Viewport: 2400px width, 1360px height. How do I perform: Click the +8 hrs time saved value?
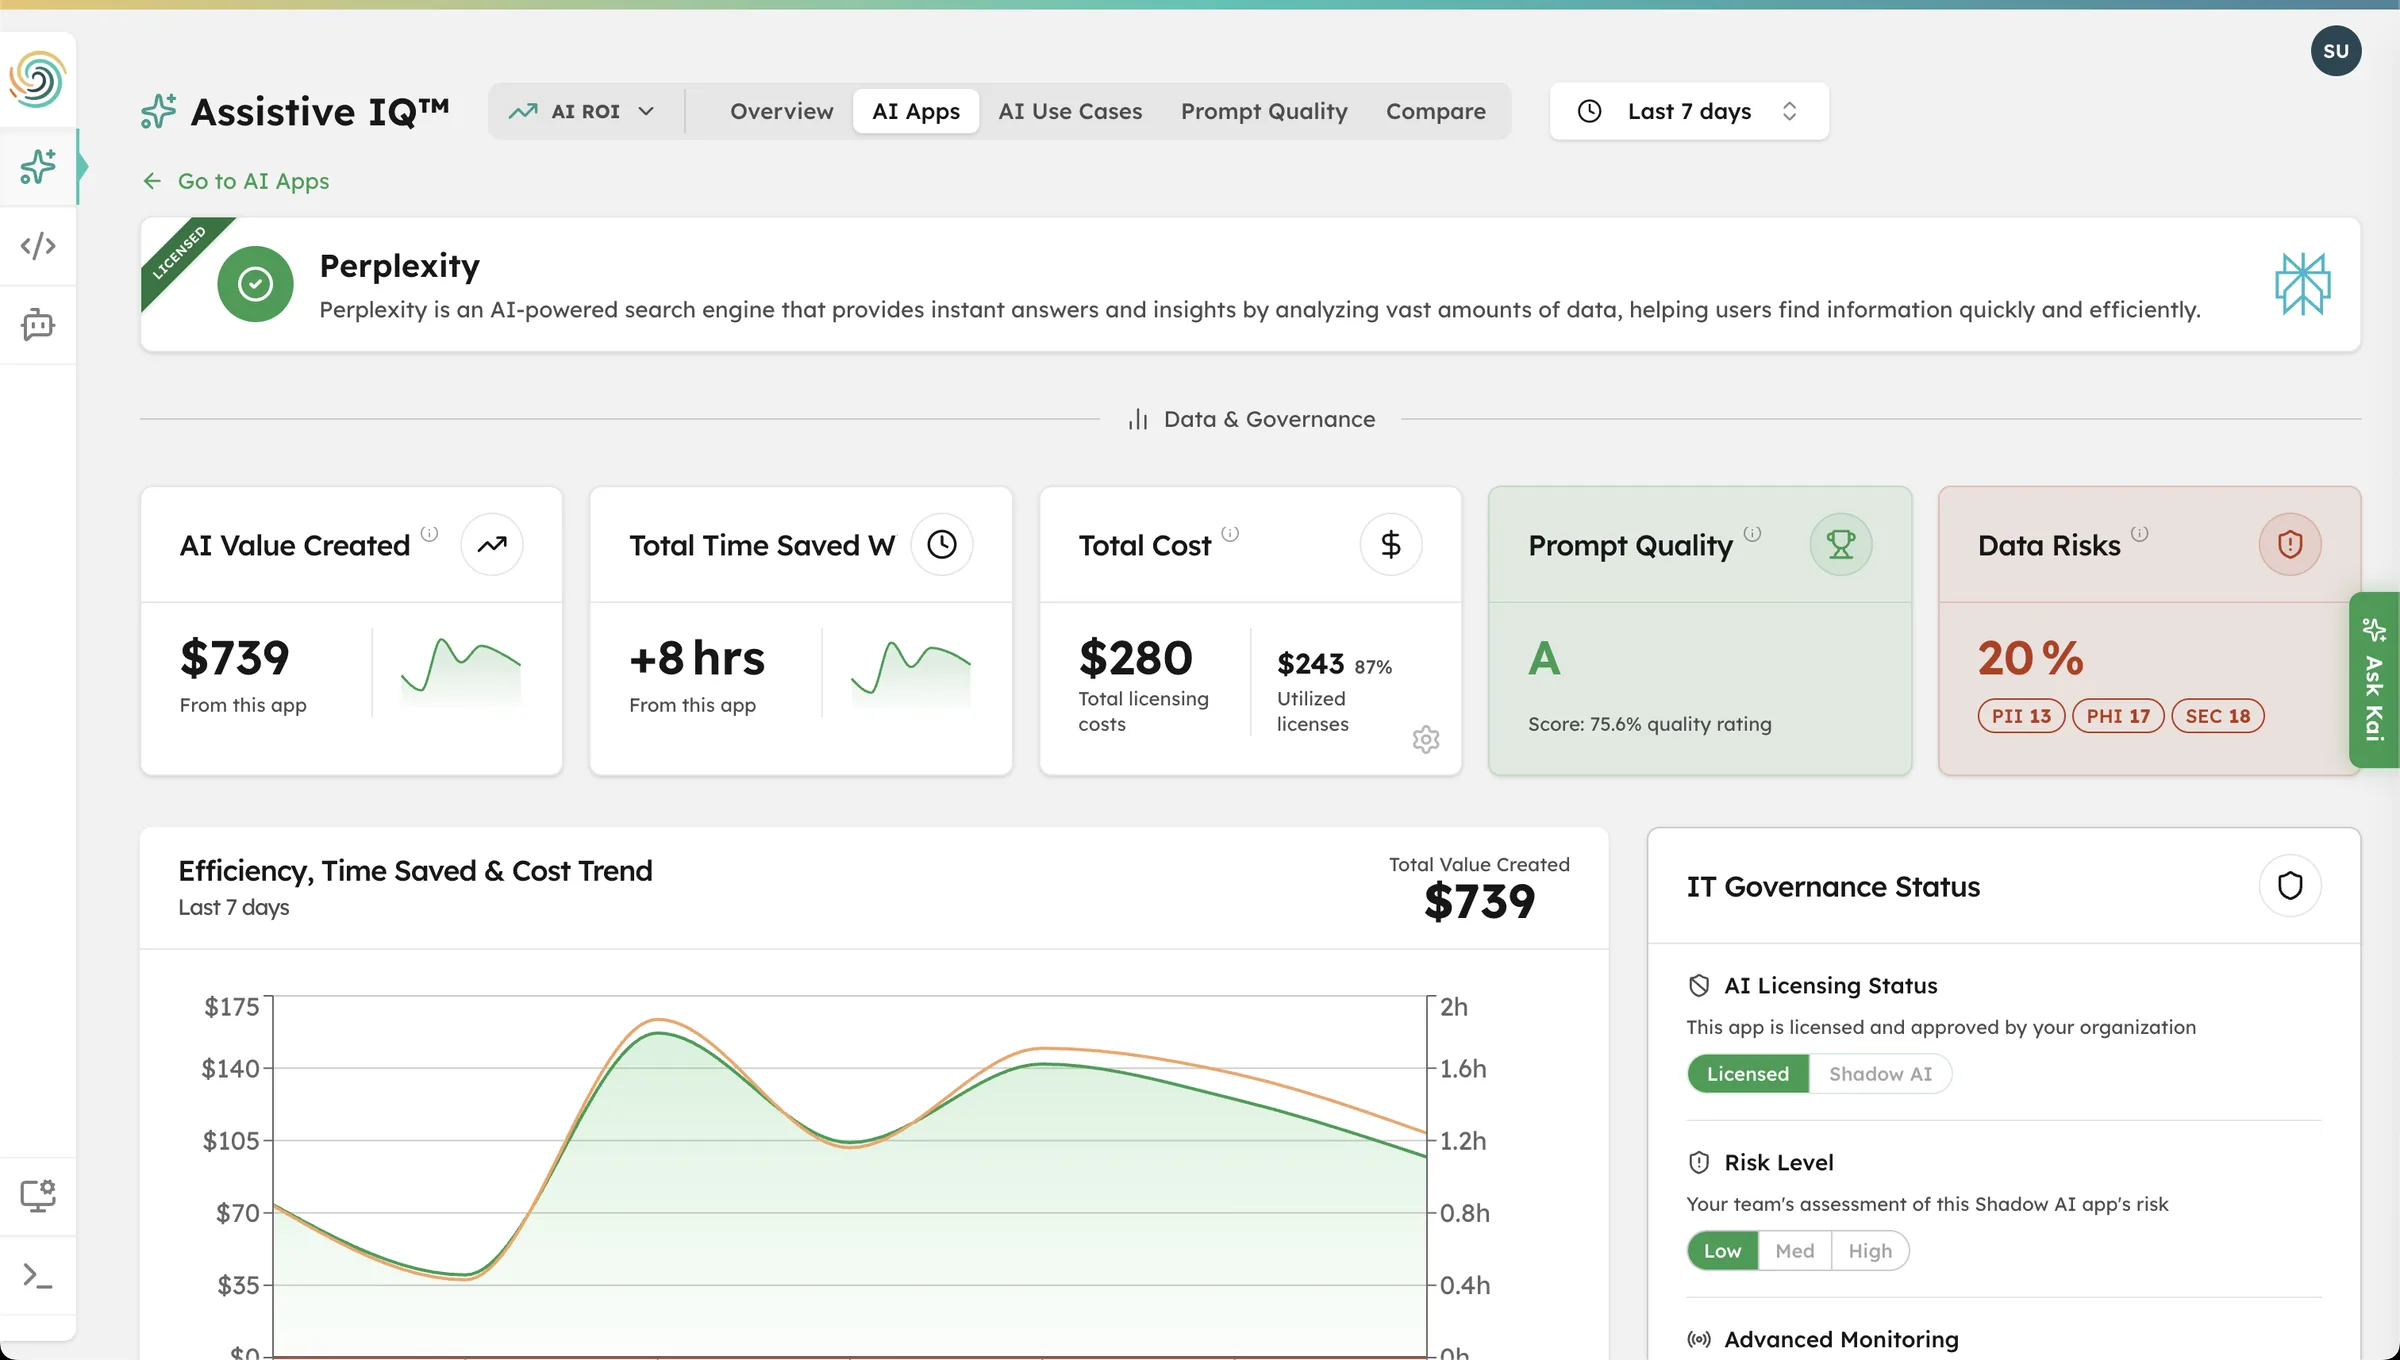coord(697,658)
